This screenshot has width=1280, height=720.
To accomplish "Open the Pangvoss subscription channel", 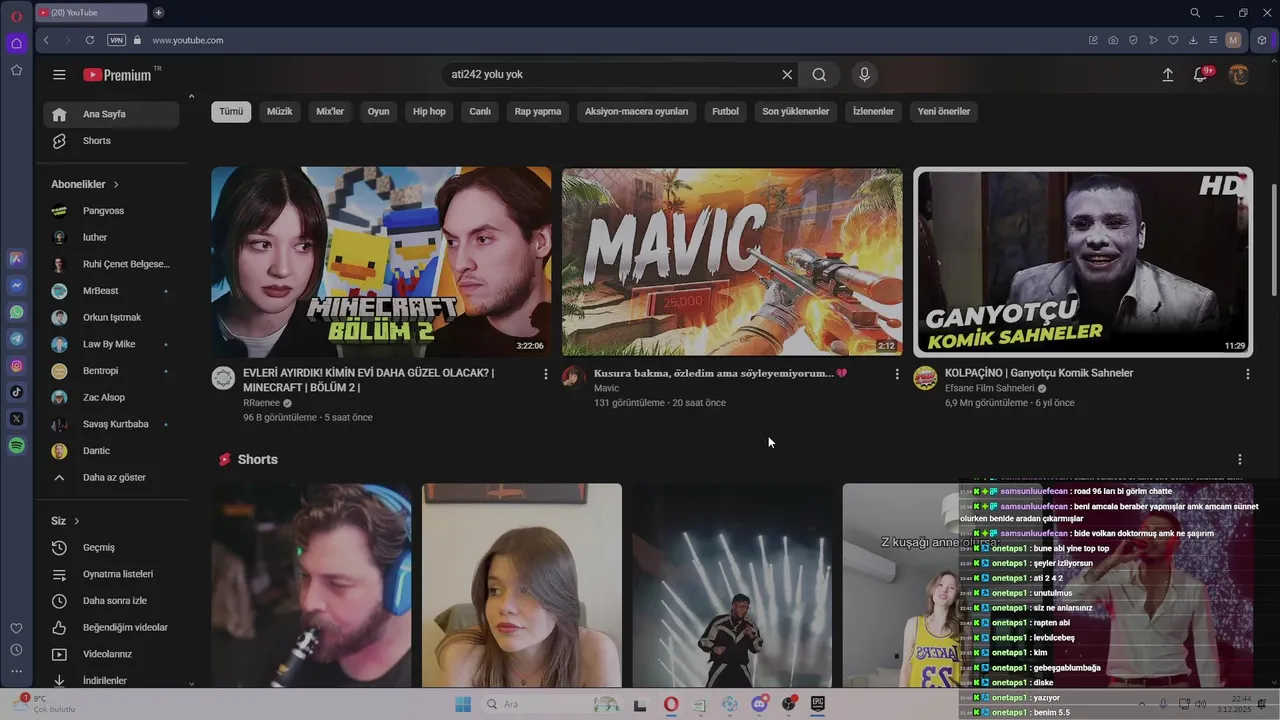I will click(x=111, y=211).
